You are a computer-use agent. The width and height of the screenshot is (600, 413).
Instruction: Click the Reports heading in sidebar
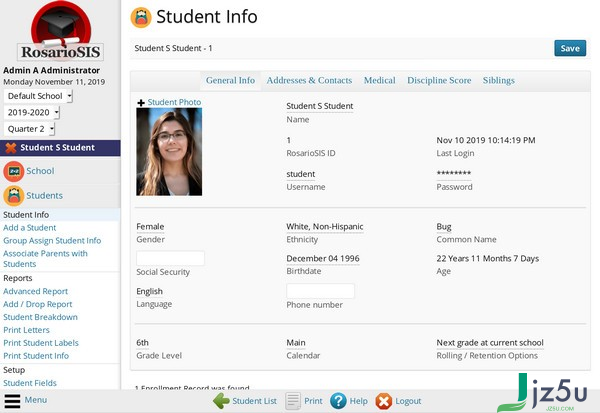click(18, 278)
